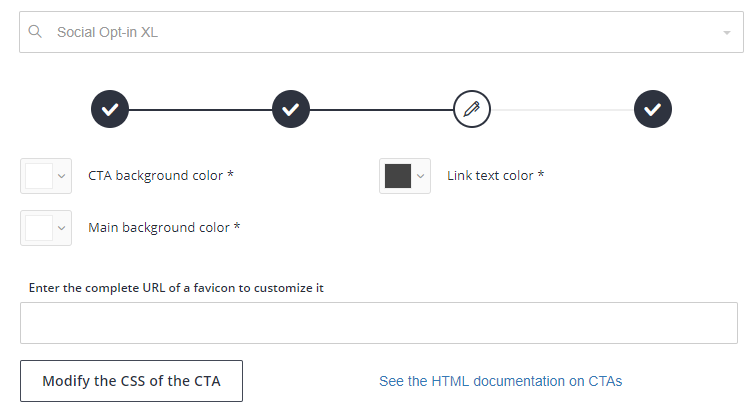
Task: Open chevron next to CTA background swatch
Action: click(62, 176)
